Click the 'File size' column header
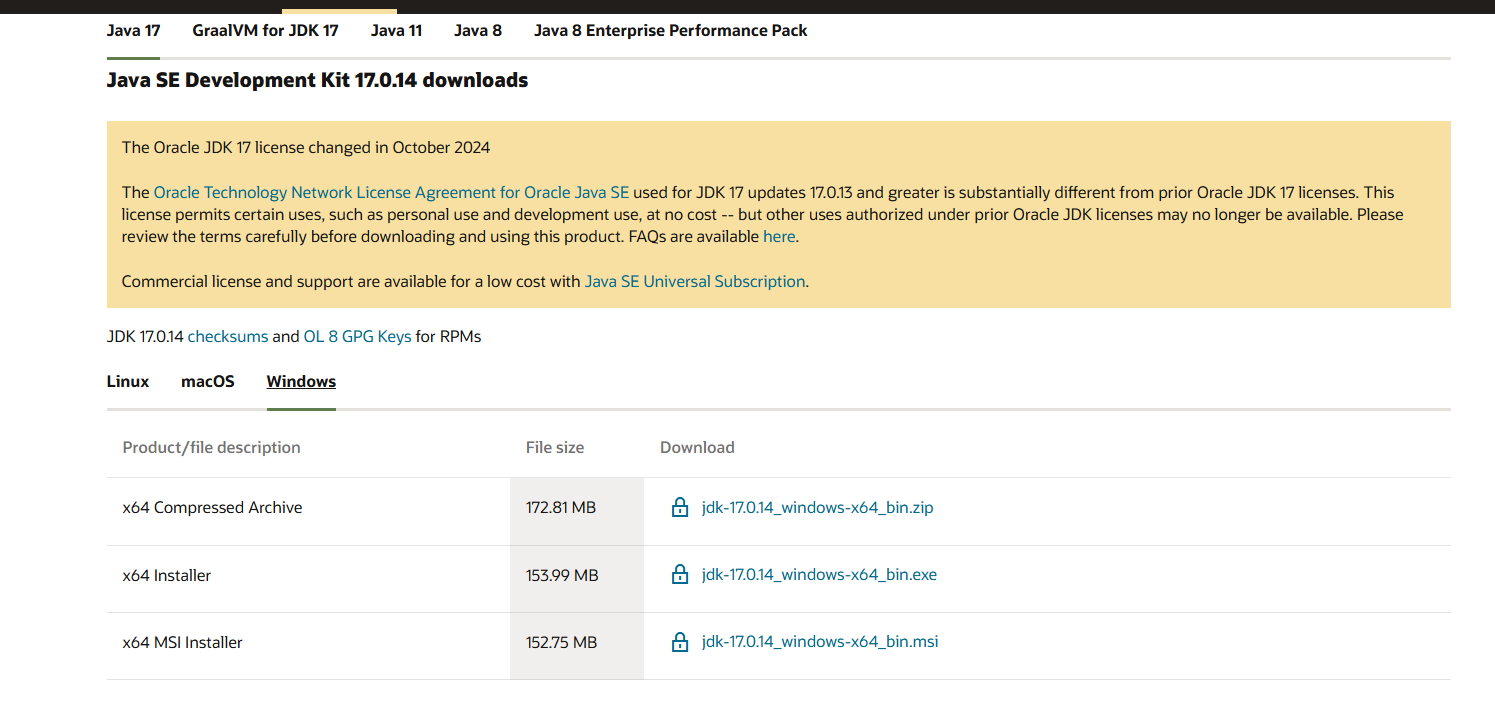Image resolution: width=1495 pixels, height=710 pixels. (x=555, y=447)
